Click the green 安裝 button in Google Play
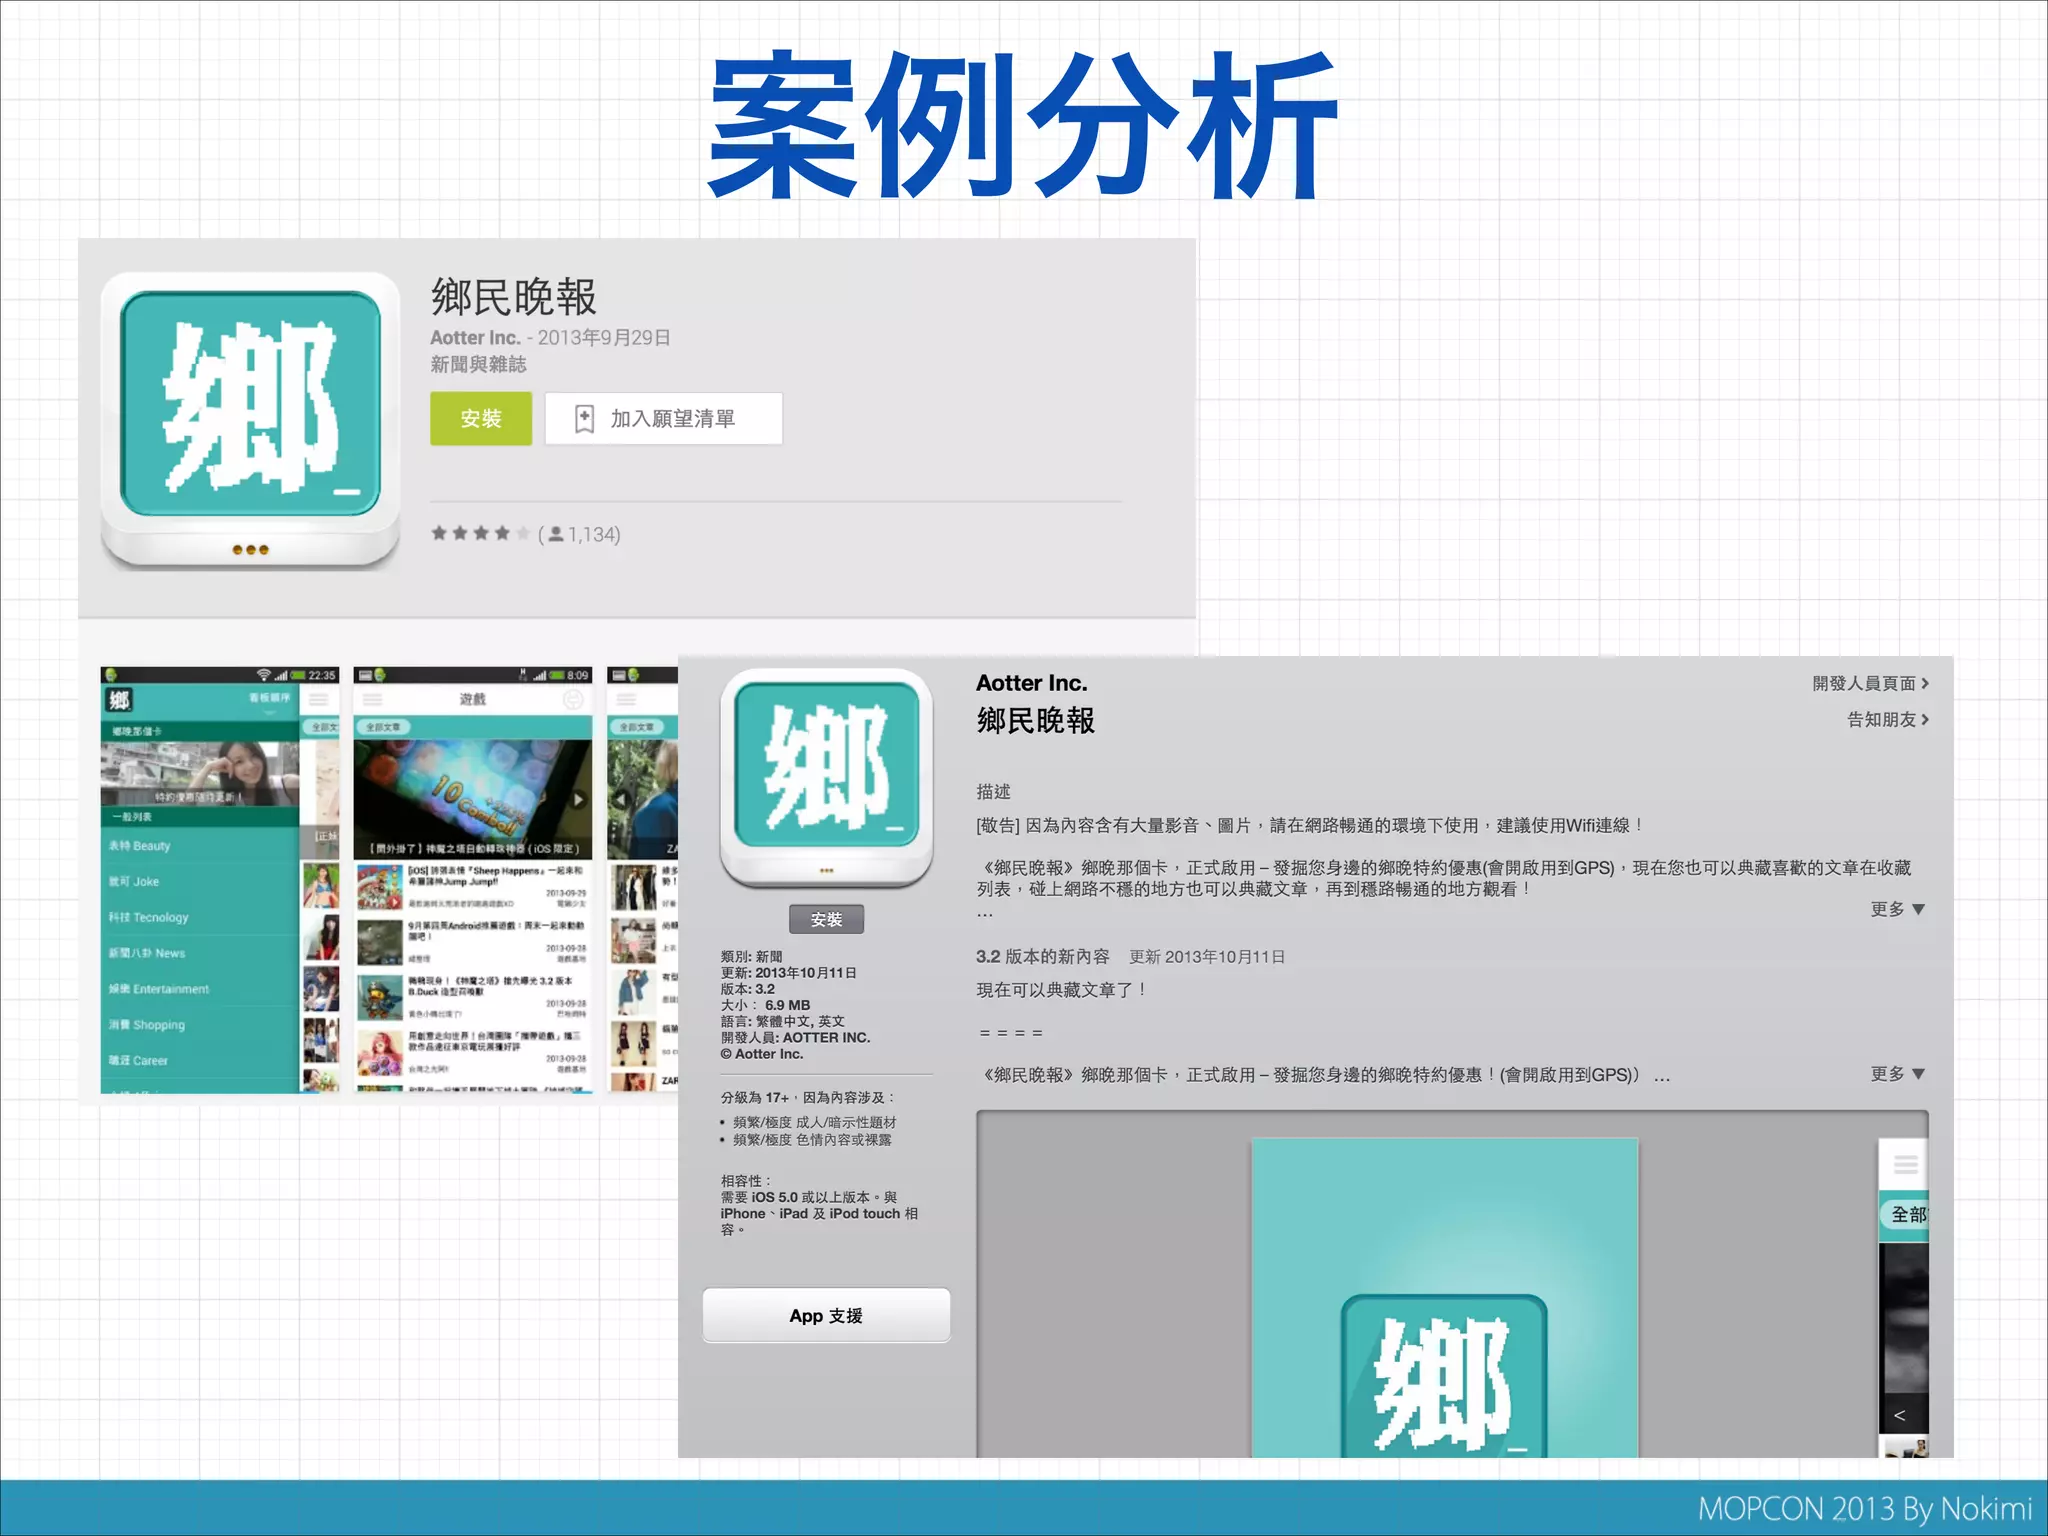Screen dimensions: 2048x1536 point(481,418)
